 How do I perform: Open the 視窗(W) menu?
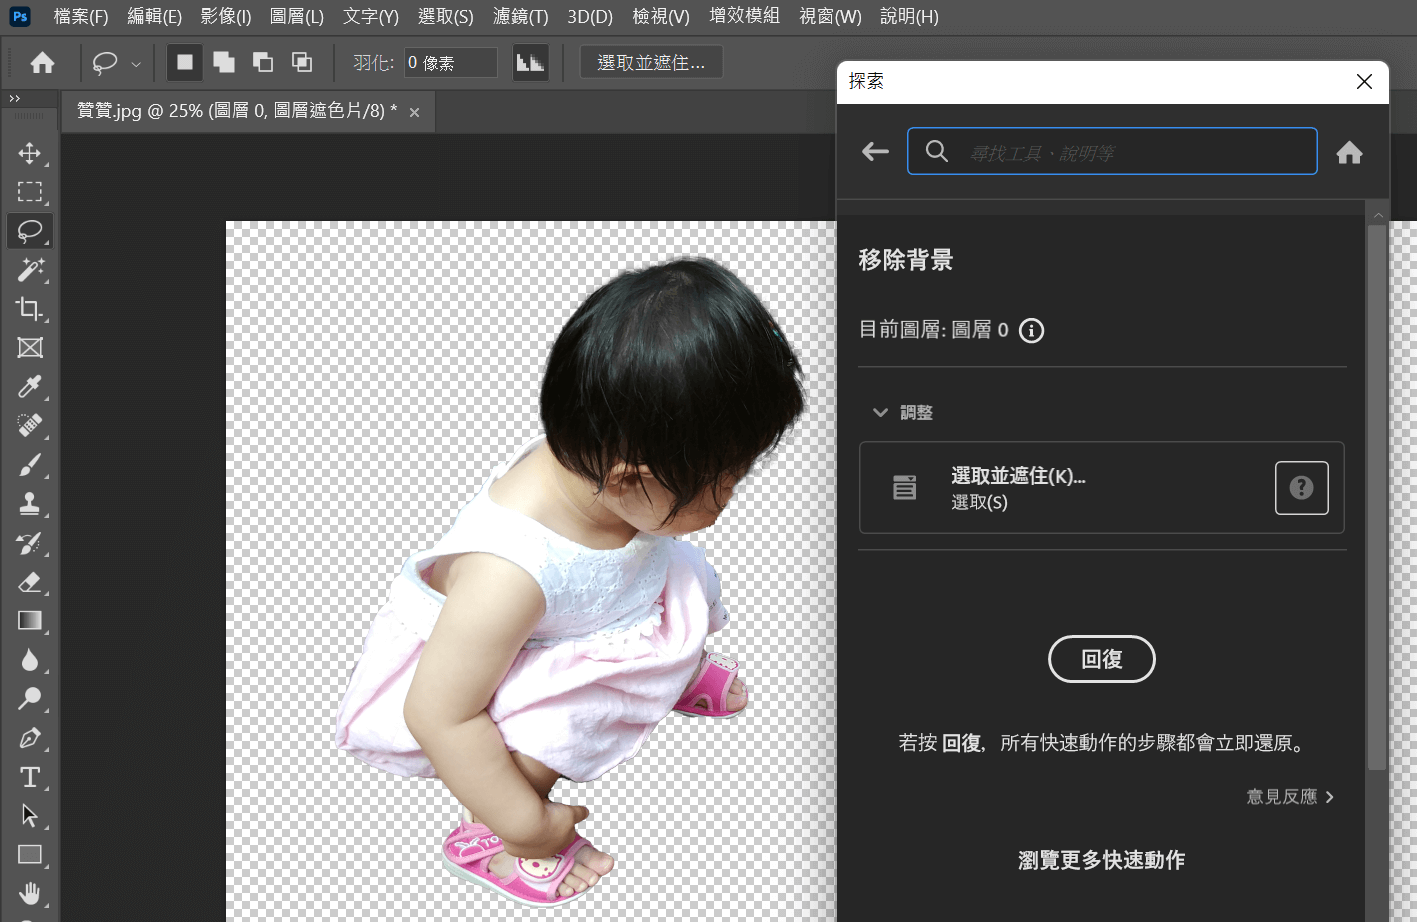click(x=831, y=16)
